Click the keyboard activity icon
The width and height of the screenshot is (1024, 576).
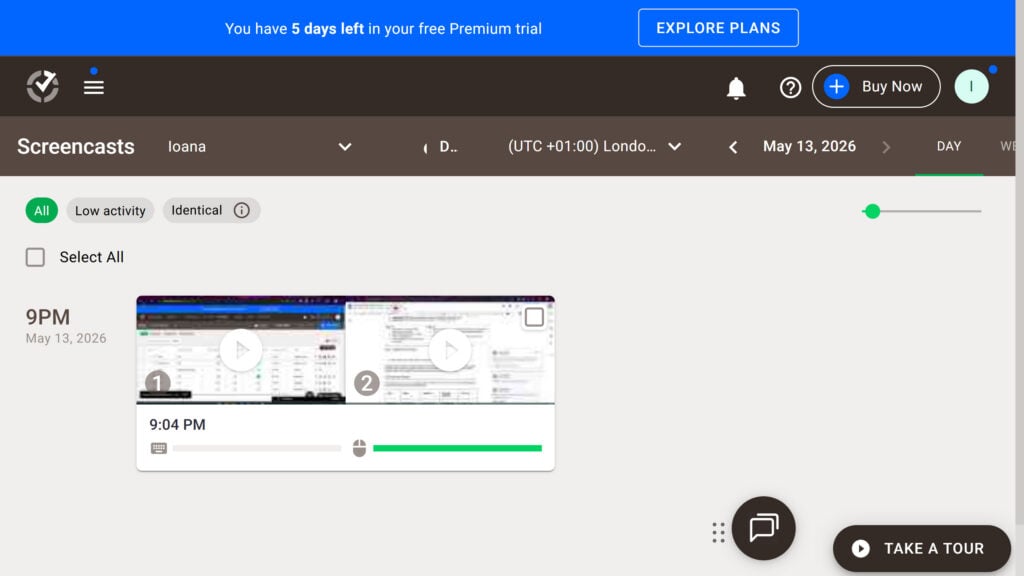click(159, 448)
